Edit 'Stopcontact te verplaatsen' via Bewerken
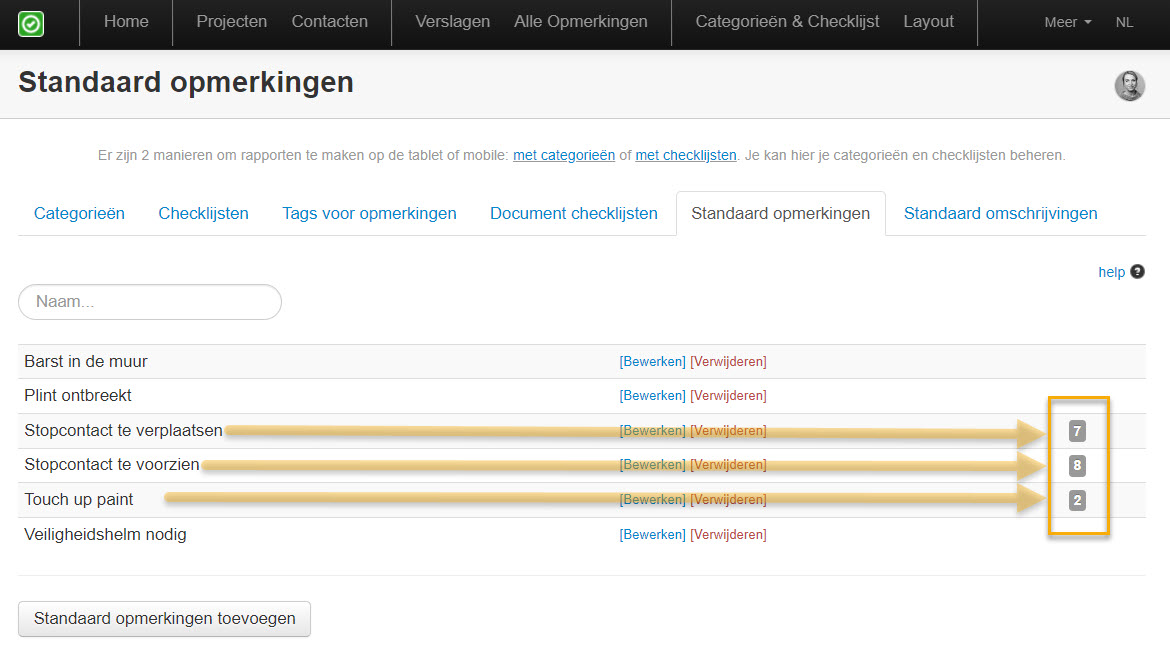Viewport: 1170px width, 656px height. (652, 431)
